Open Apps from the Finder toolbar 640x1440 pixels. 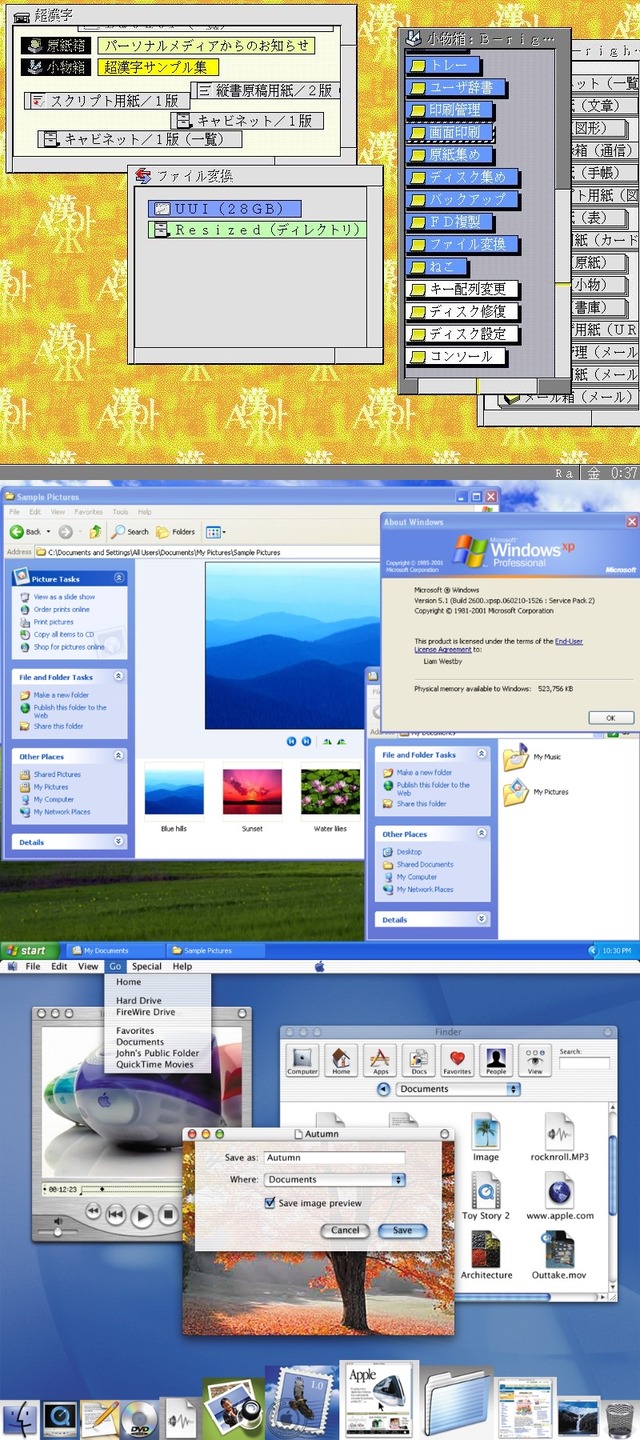[380, 1060]
